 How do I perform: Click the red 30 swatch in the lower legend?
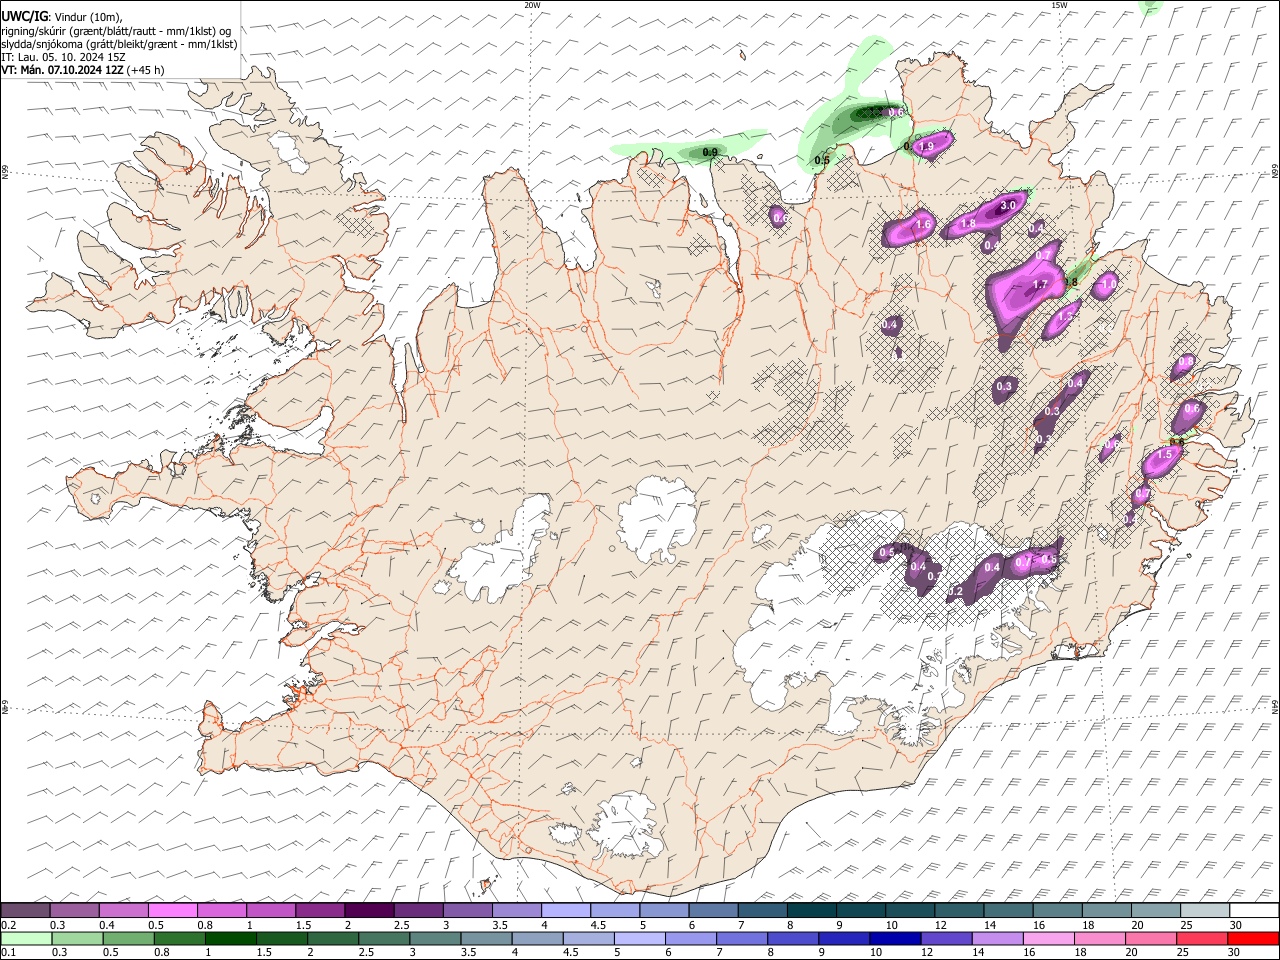pyautogui.click(x=1253, y=939)
